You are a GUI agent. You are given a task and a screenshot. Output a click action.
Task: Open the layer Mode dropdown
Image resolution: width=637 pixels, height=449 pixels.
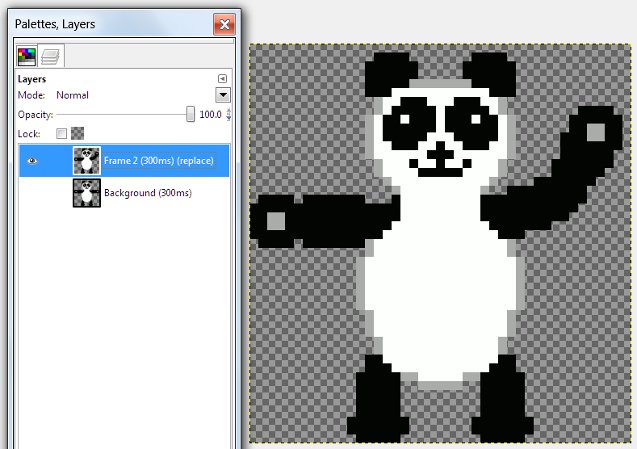pos(223,95)
